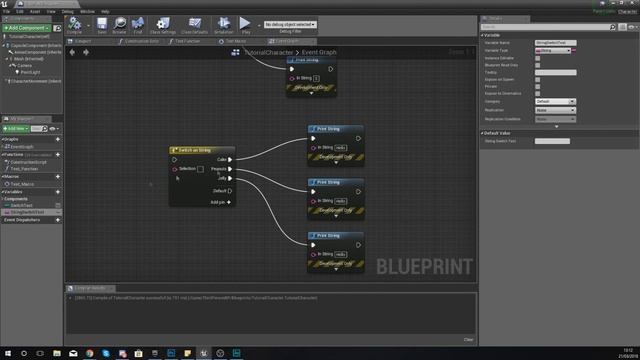Navigate back in graph history
The height and width of the screenshot is (360, 640).
click(72, 52)
